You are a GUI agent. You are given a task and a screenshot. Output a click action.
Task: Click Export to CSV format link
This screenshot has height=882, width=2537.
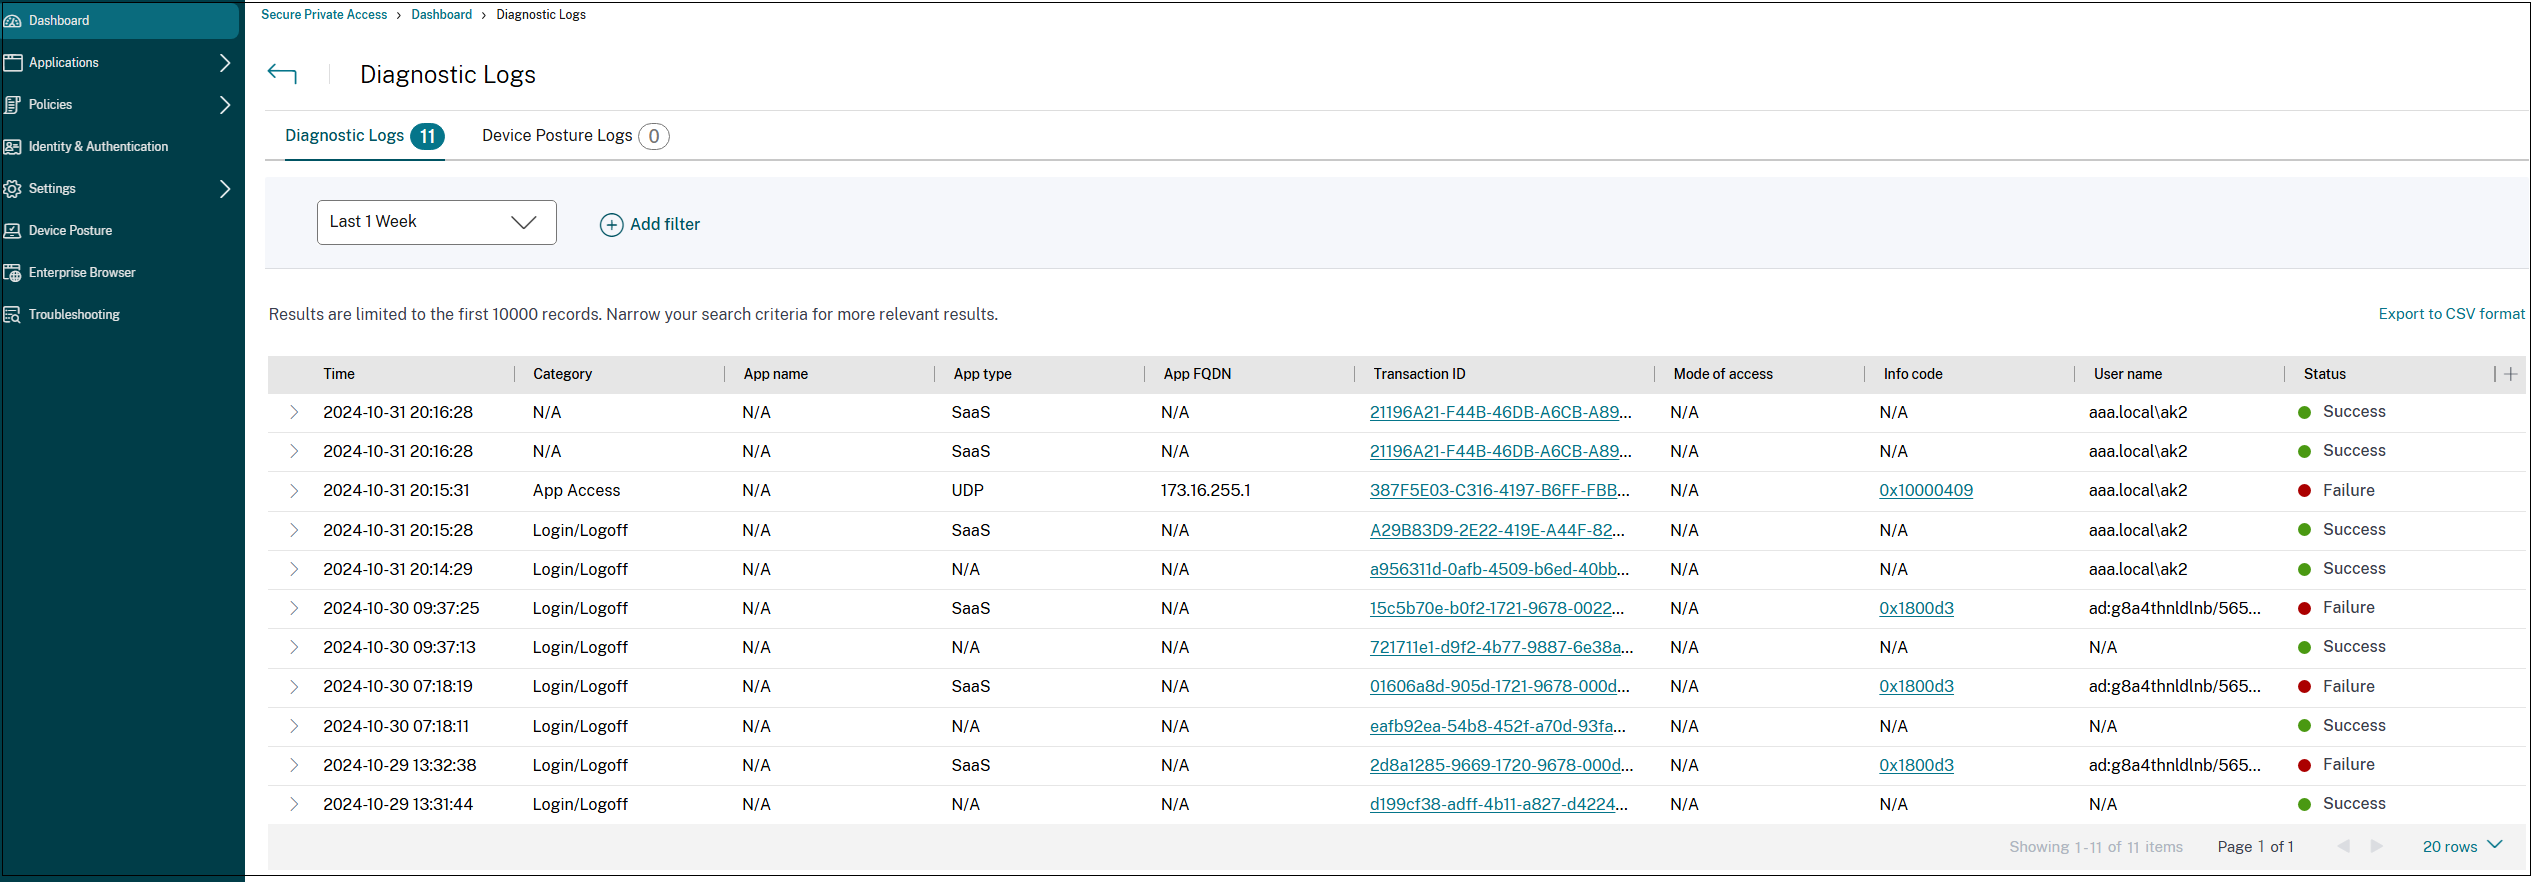pyautogui.click(x=2450, y=314)
